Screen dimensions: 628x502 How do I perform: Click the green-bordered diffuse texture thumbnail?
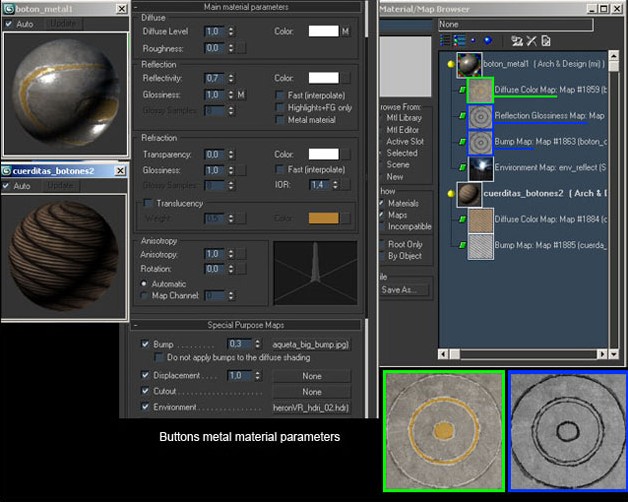pyautogui.click(x=444, y=430)
